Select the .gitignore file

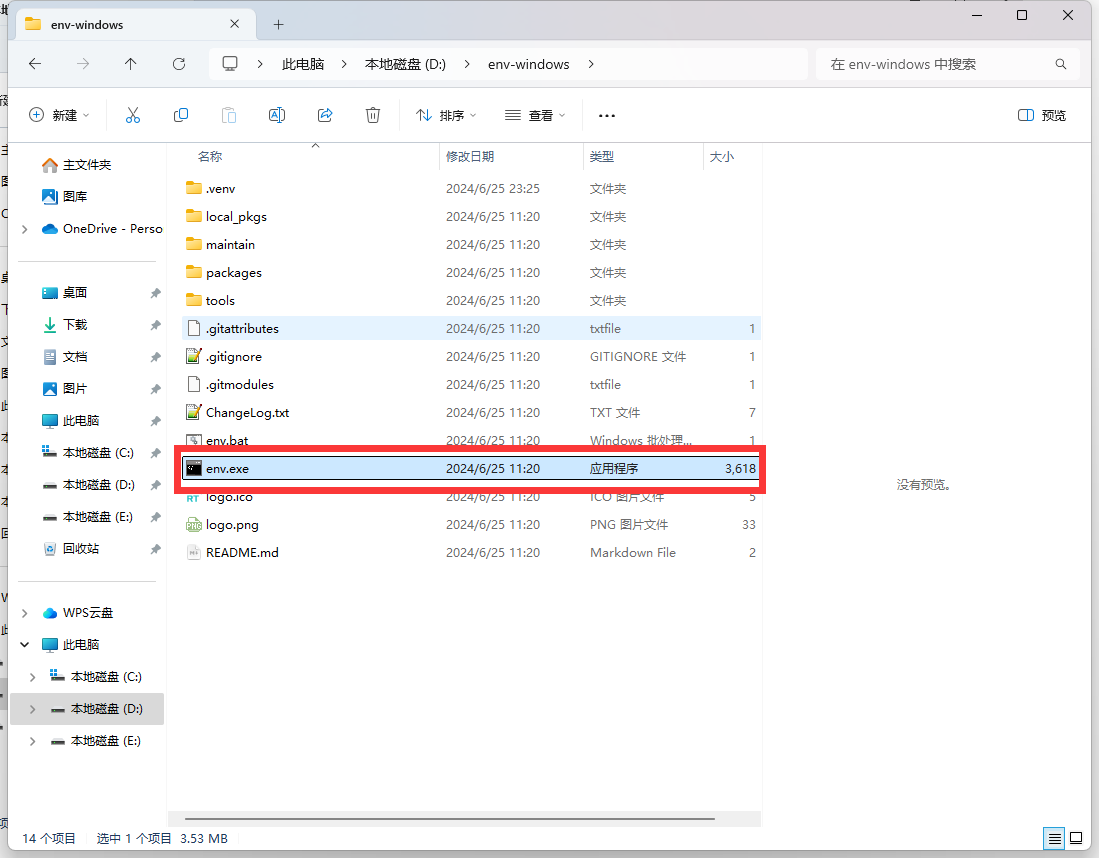[471, 357]
